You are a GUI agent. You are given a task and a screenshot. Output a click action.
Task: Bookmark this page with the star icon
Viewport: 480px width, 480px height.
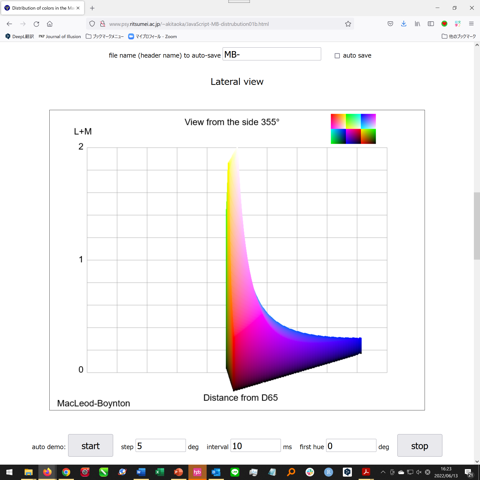pos(348,24)
